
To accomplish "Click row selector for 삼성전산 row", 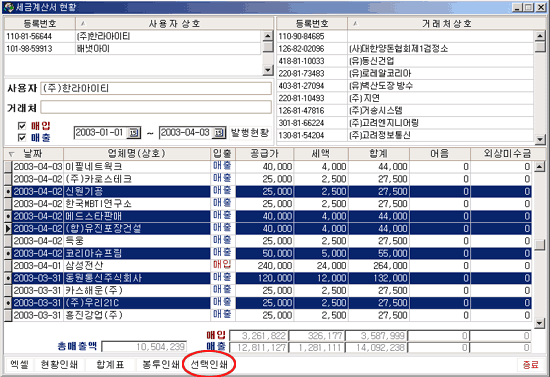I will [8, 265].
